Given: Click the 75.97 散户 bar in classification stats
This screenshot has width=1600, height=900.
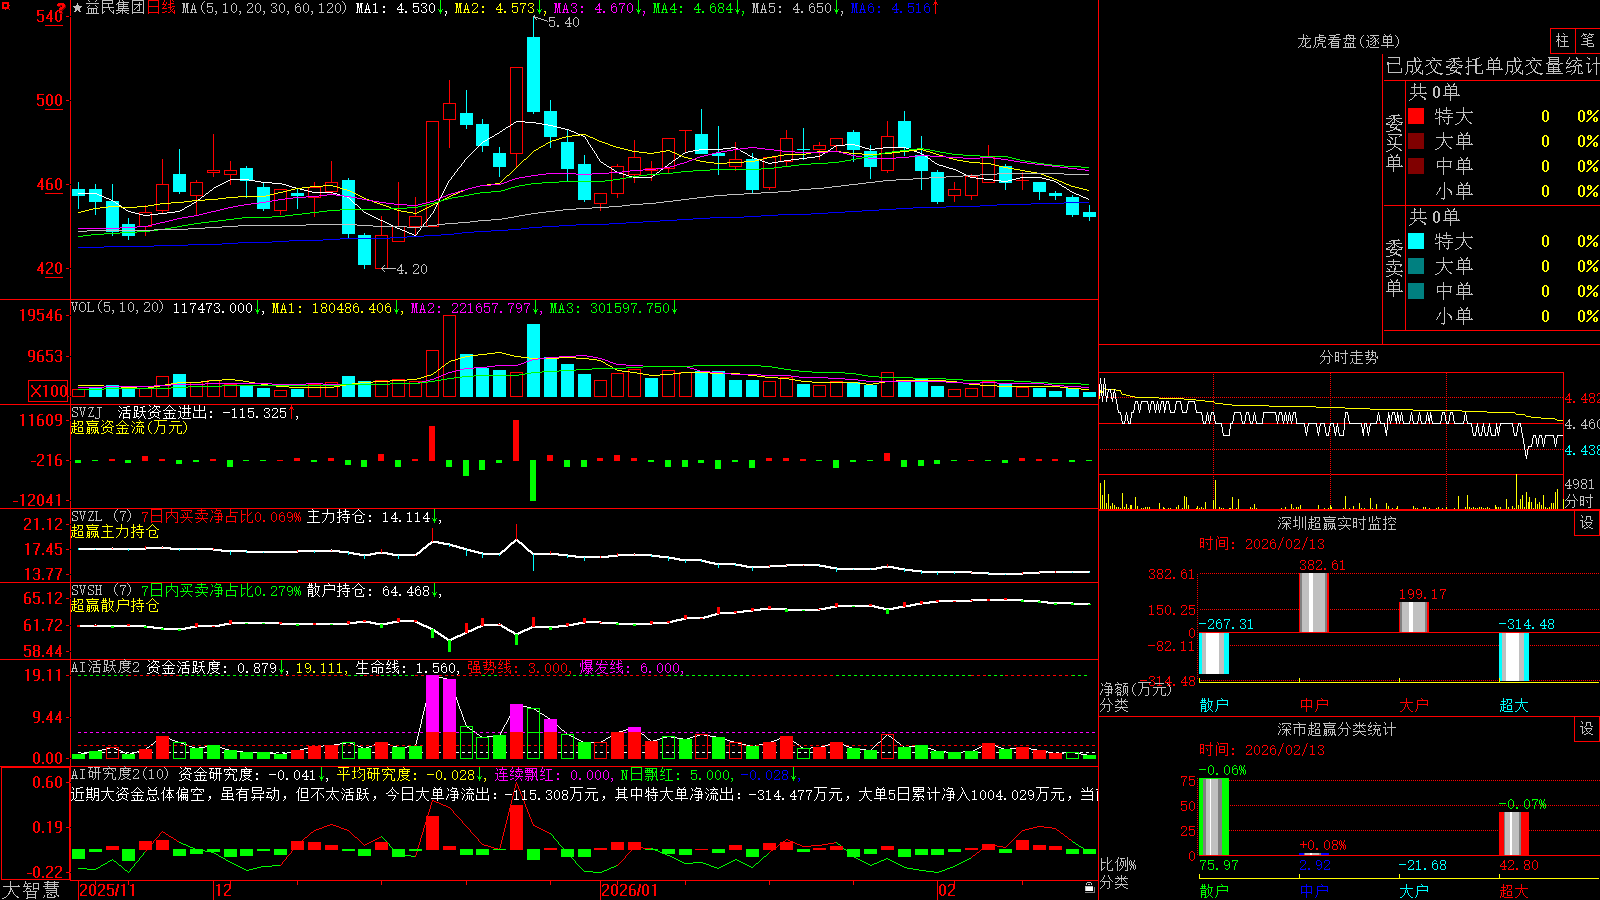Looking at the screenshot, I should (x=1213, y=817).
